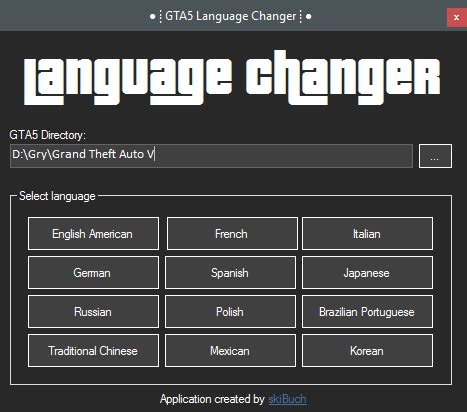This screenshot has width=467, height=412.
Task: Pick the Japanese language option
Action: pyautogui.click(x=367, y=272)
